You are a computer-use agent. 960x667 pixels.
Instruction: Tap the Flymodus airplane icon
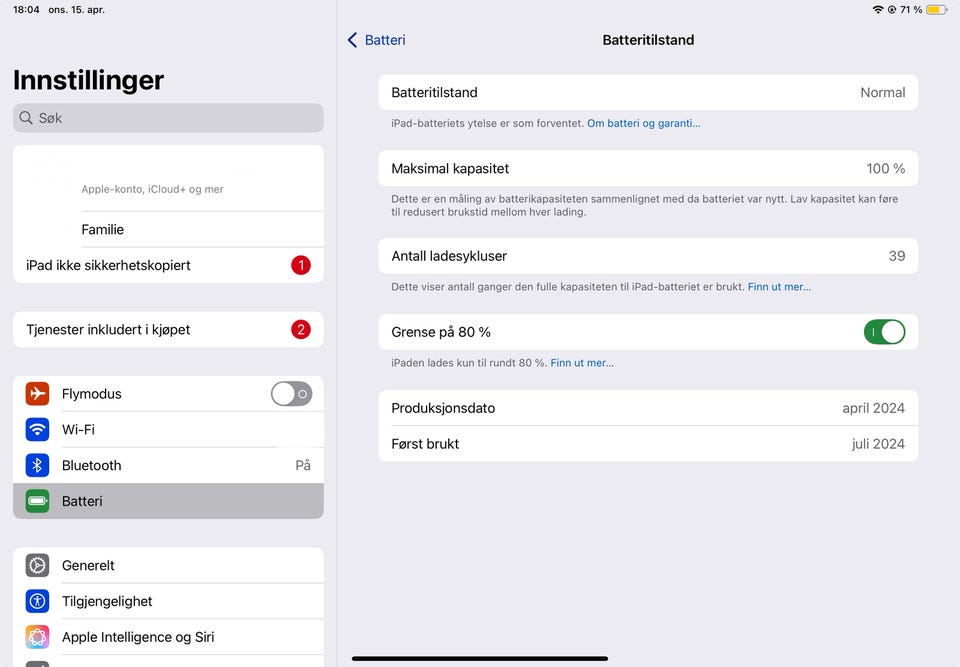(x=37, y=394)
